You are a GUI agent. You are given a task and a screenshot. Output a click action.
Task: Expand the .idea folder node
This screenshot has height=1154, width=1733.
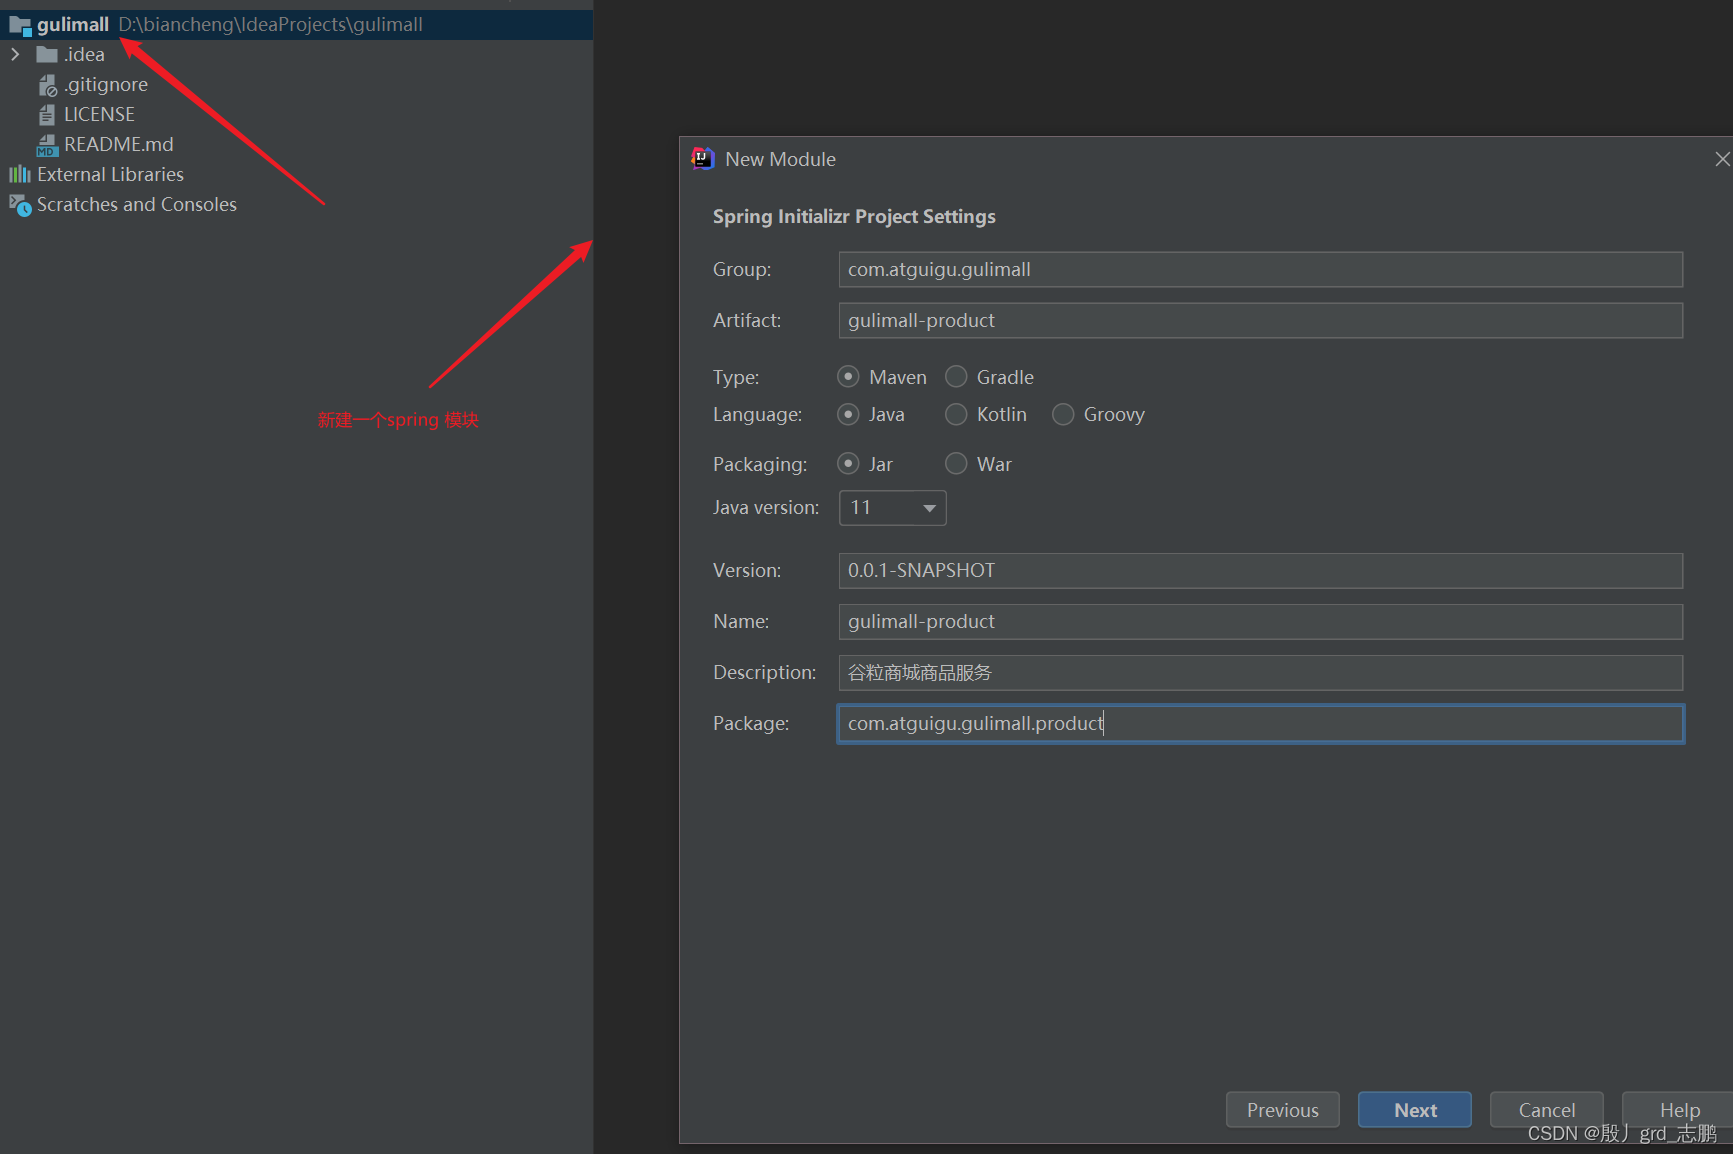15,54
